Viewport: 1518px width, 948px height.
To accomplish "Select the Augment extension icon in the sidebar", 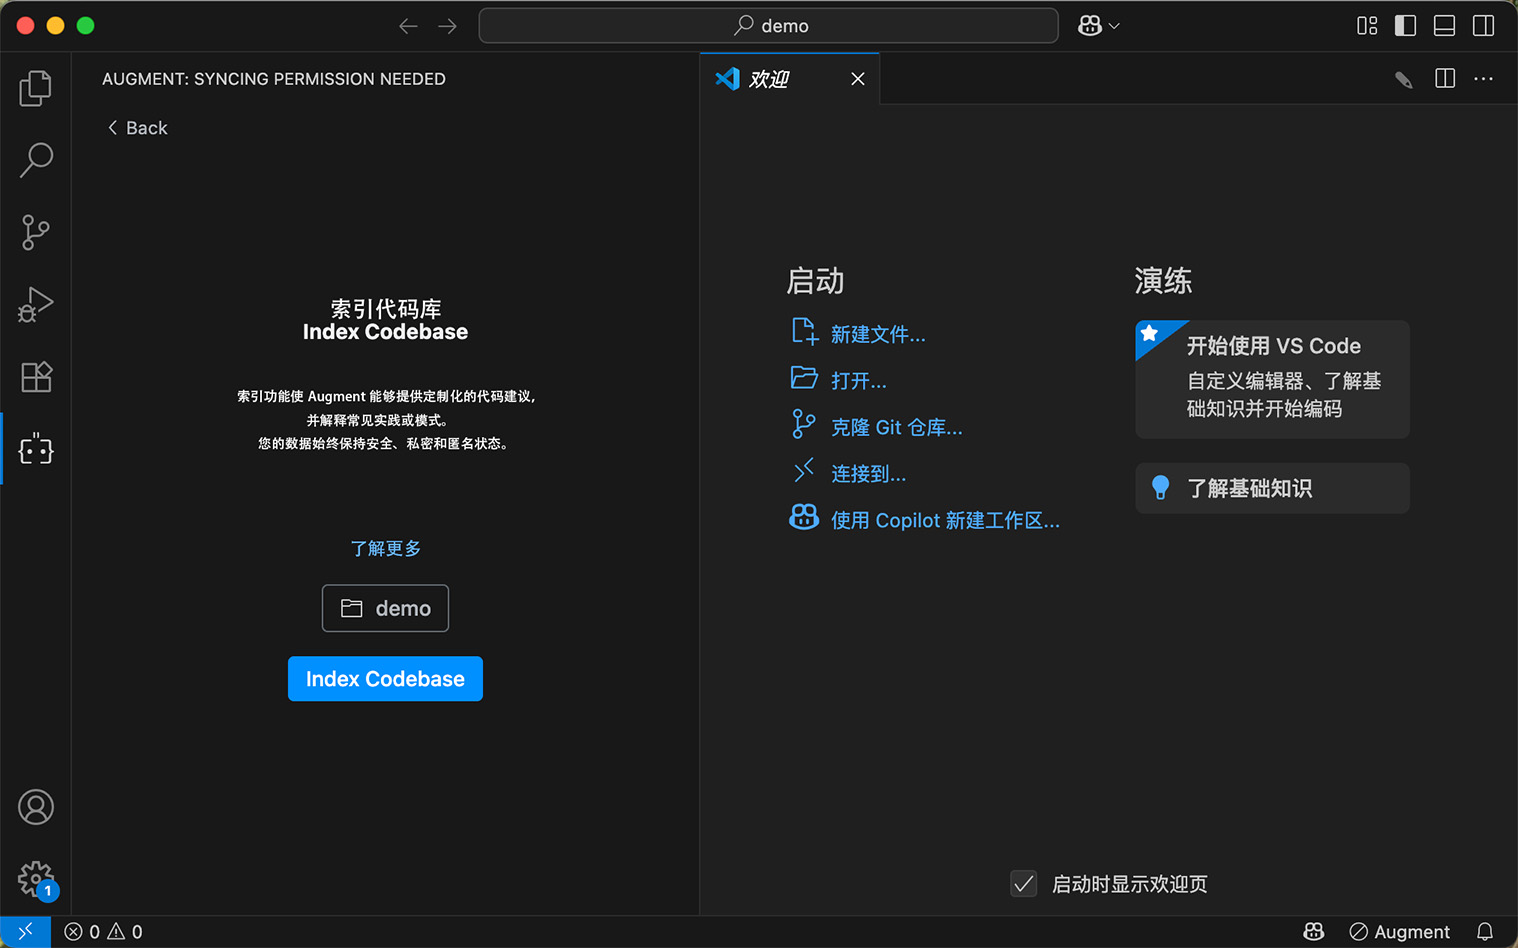I will point(36,449).
